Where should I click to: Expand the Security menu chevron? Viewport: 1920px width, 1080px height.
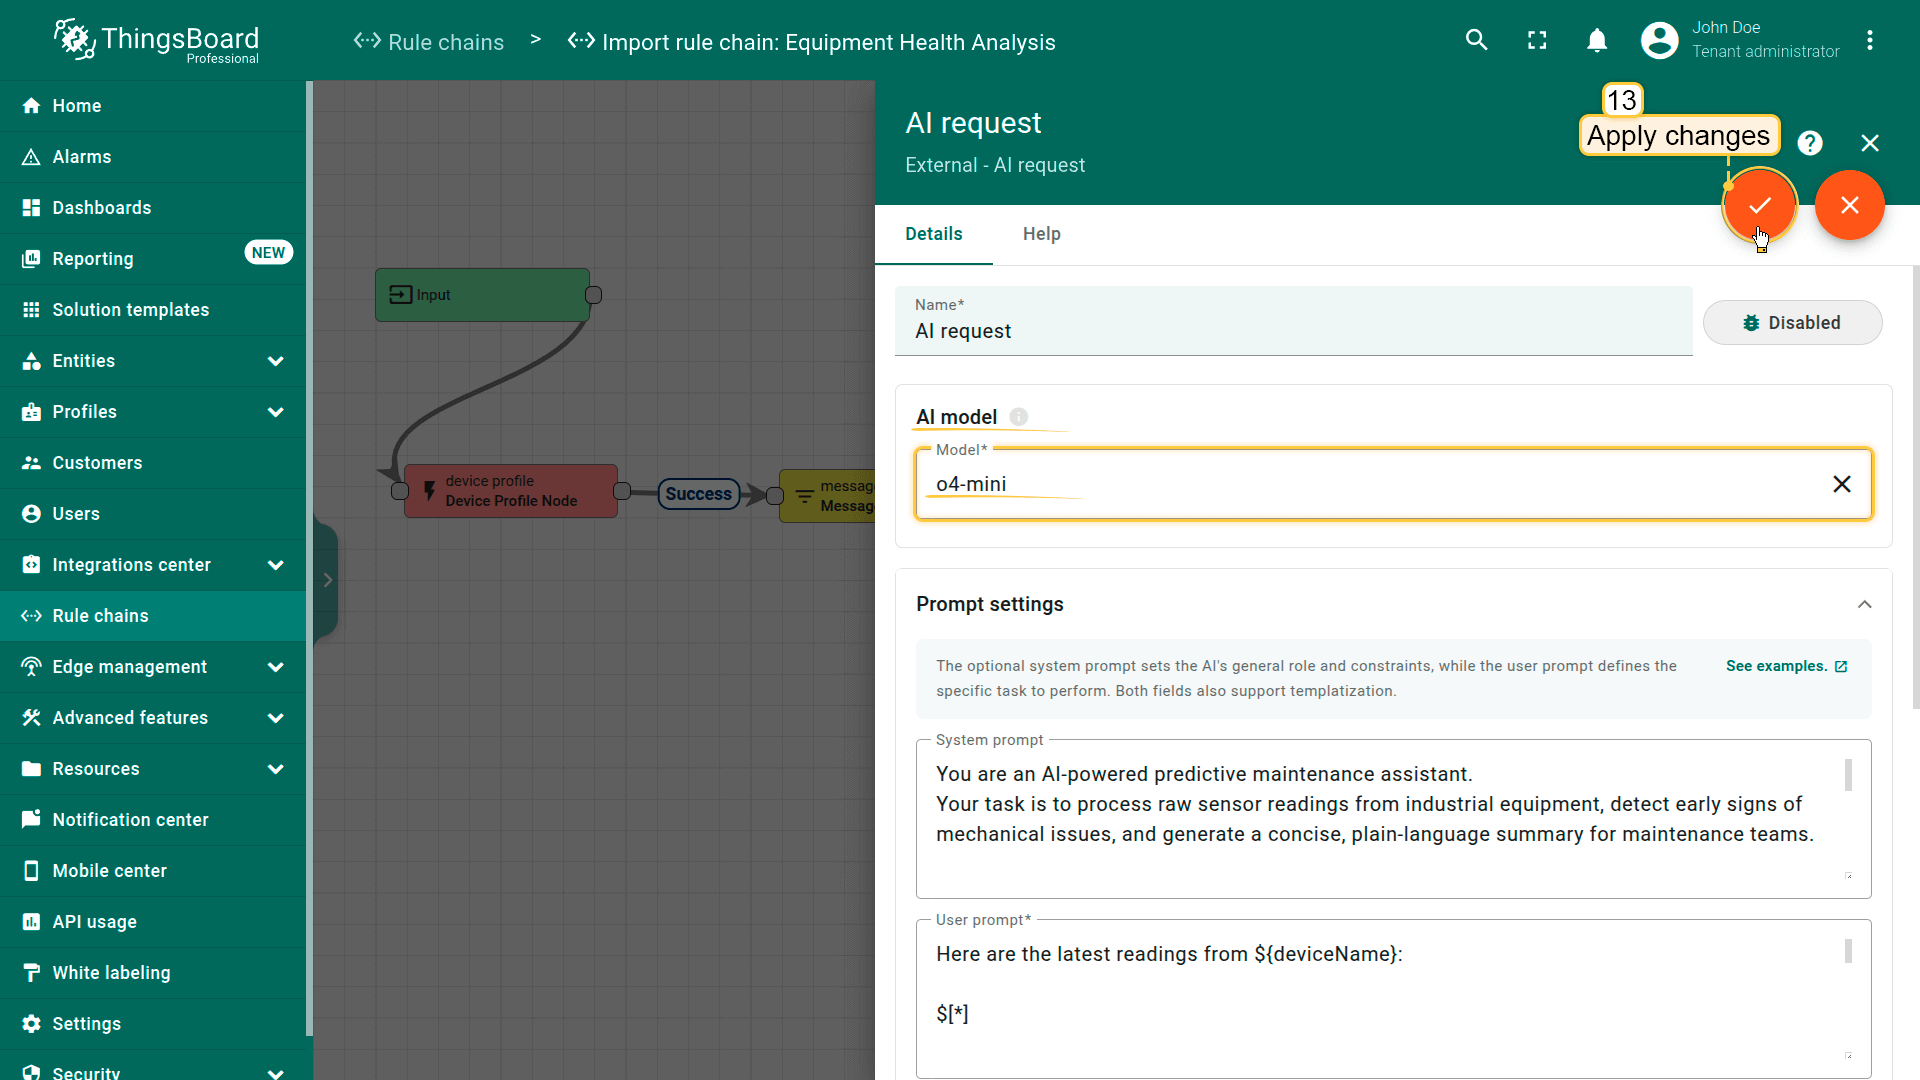276,1073
